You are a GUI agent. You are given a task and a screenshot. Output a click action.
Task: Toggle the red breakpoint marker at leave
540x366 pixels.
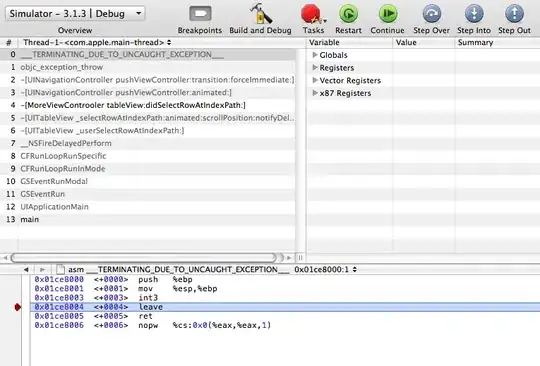tap(18, 307)
